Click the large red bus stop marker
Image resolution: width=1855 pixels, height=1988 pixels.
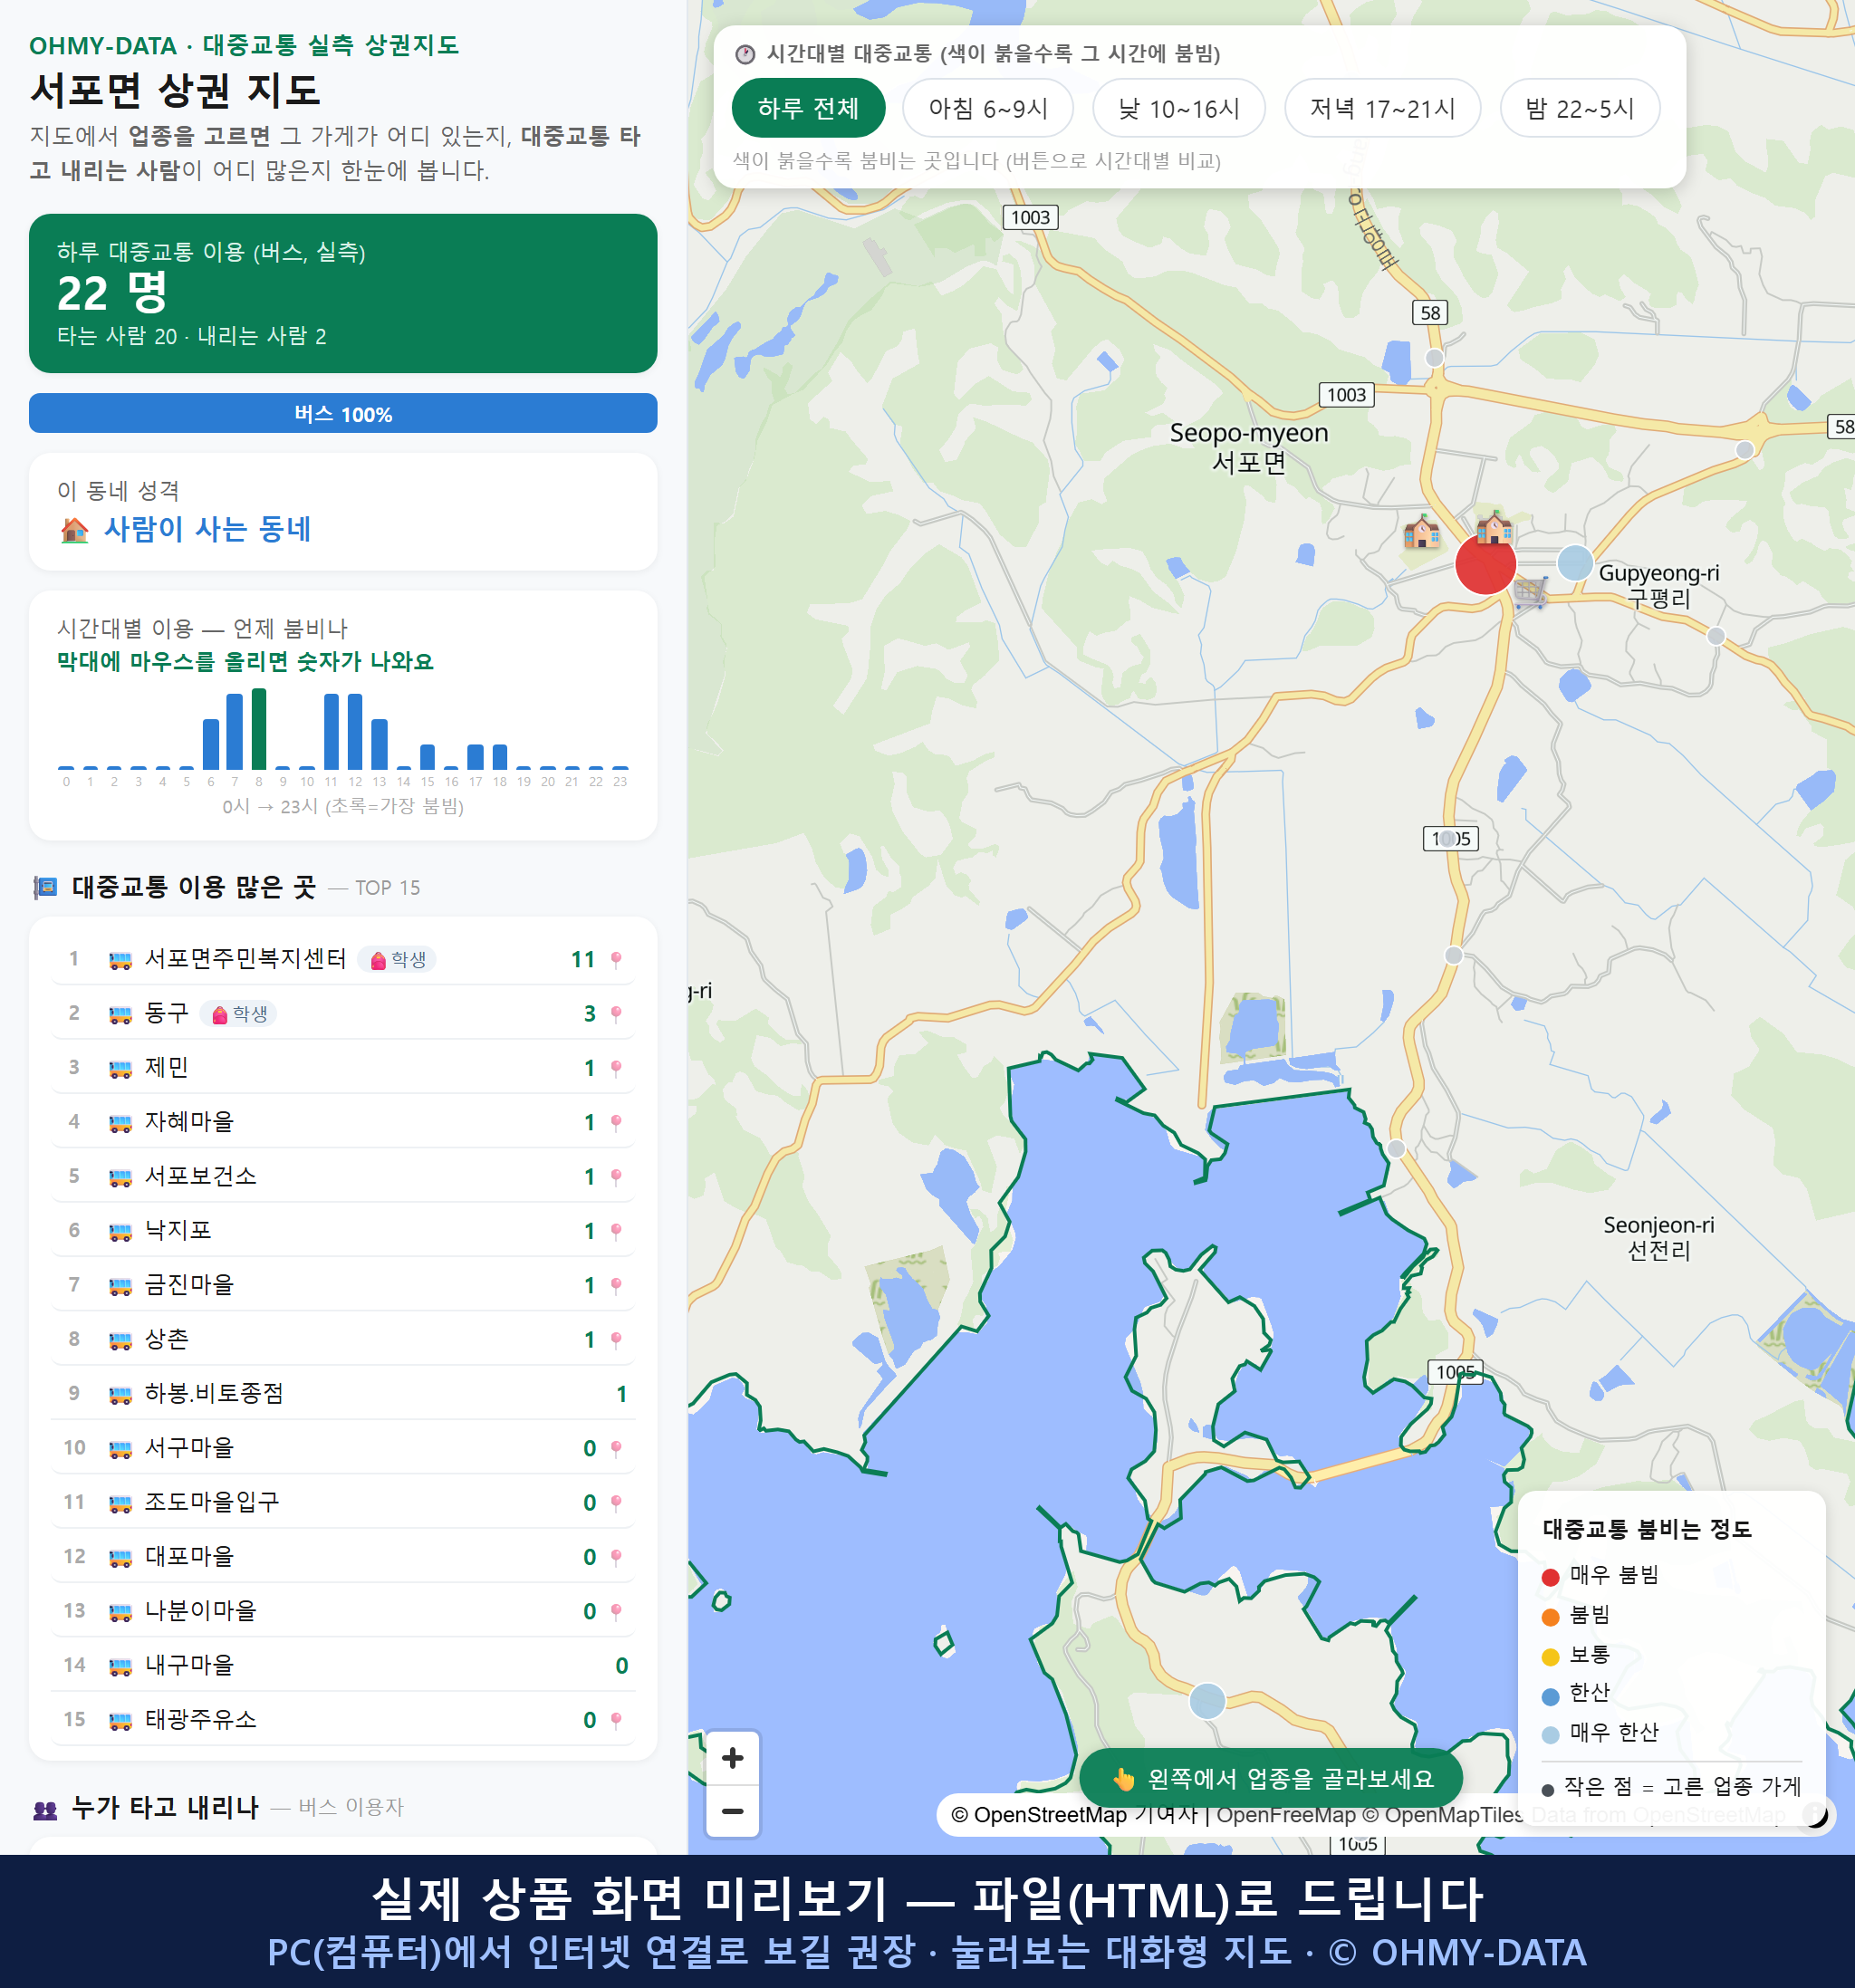(x=1485, y=564)
